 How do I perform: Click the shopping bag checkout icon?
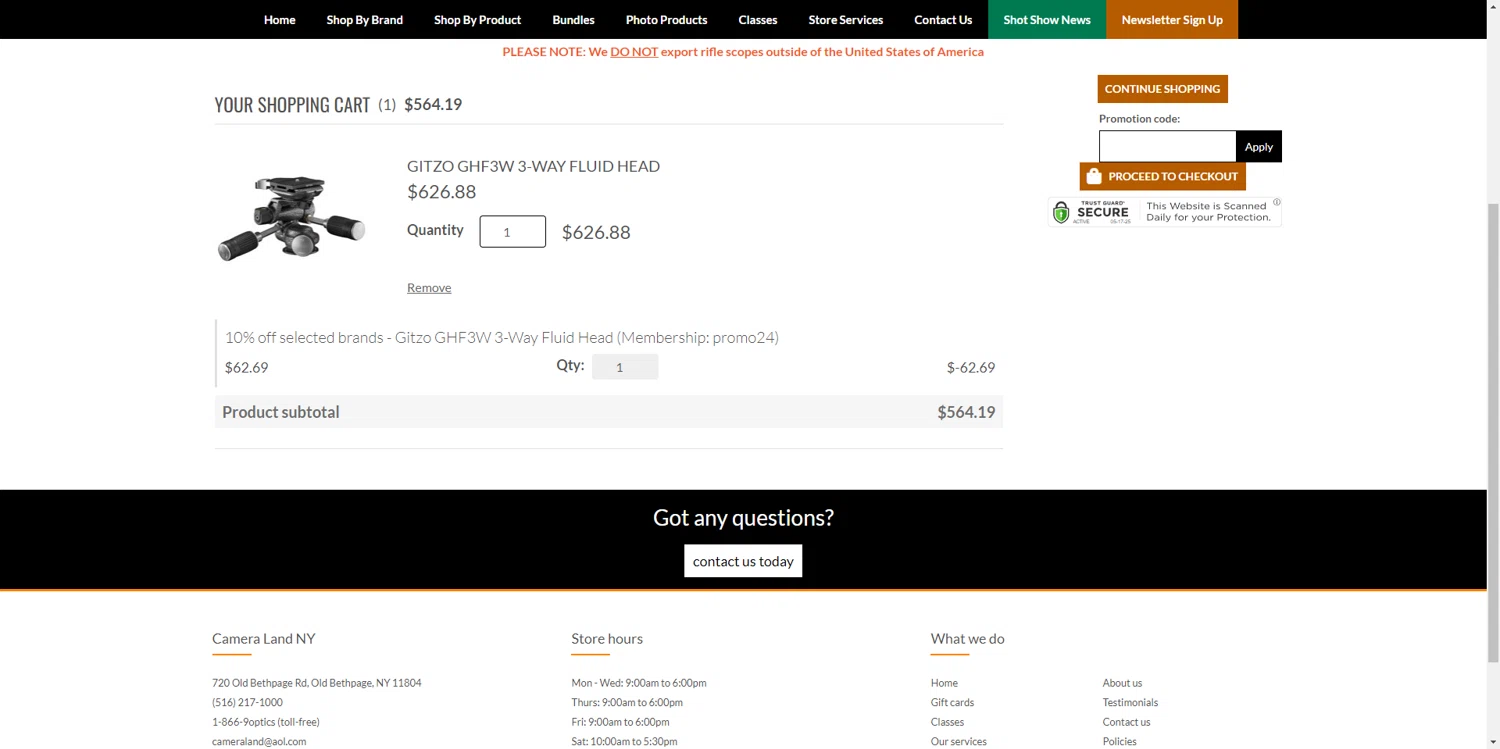tap(1094, 176)
